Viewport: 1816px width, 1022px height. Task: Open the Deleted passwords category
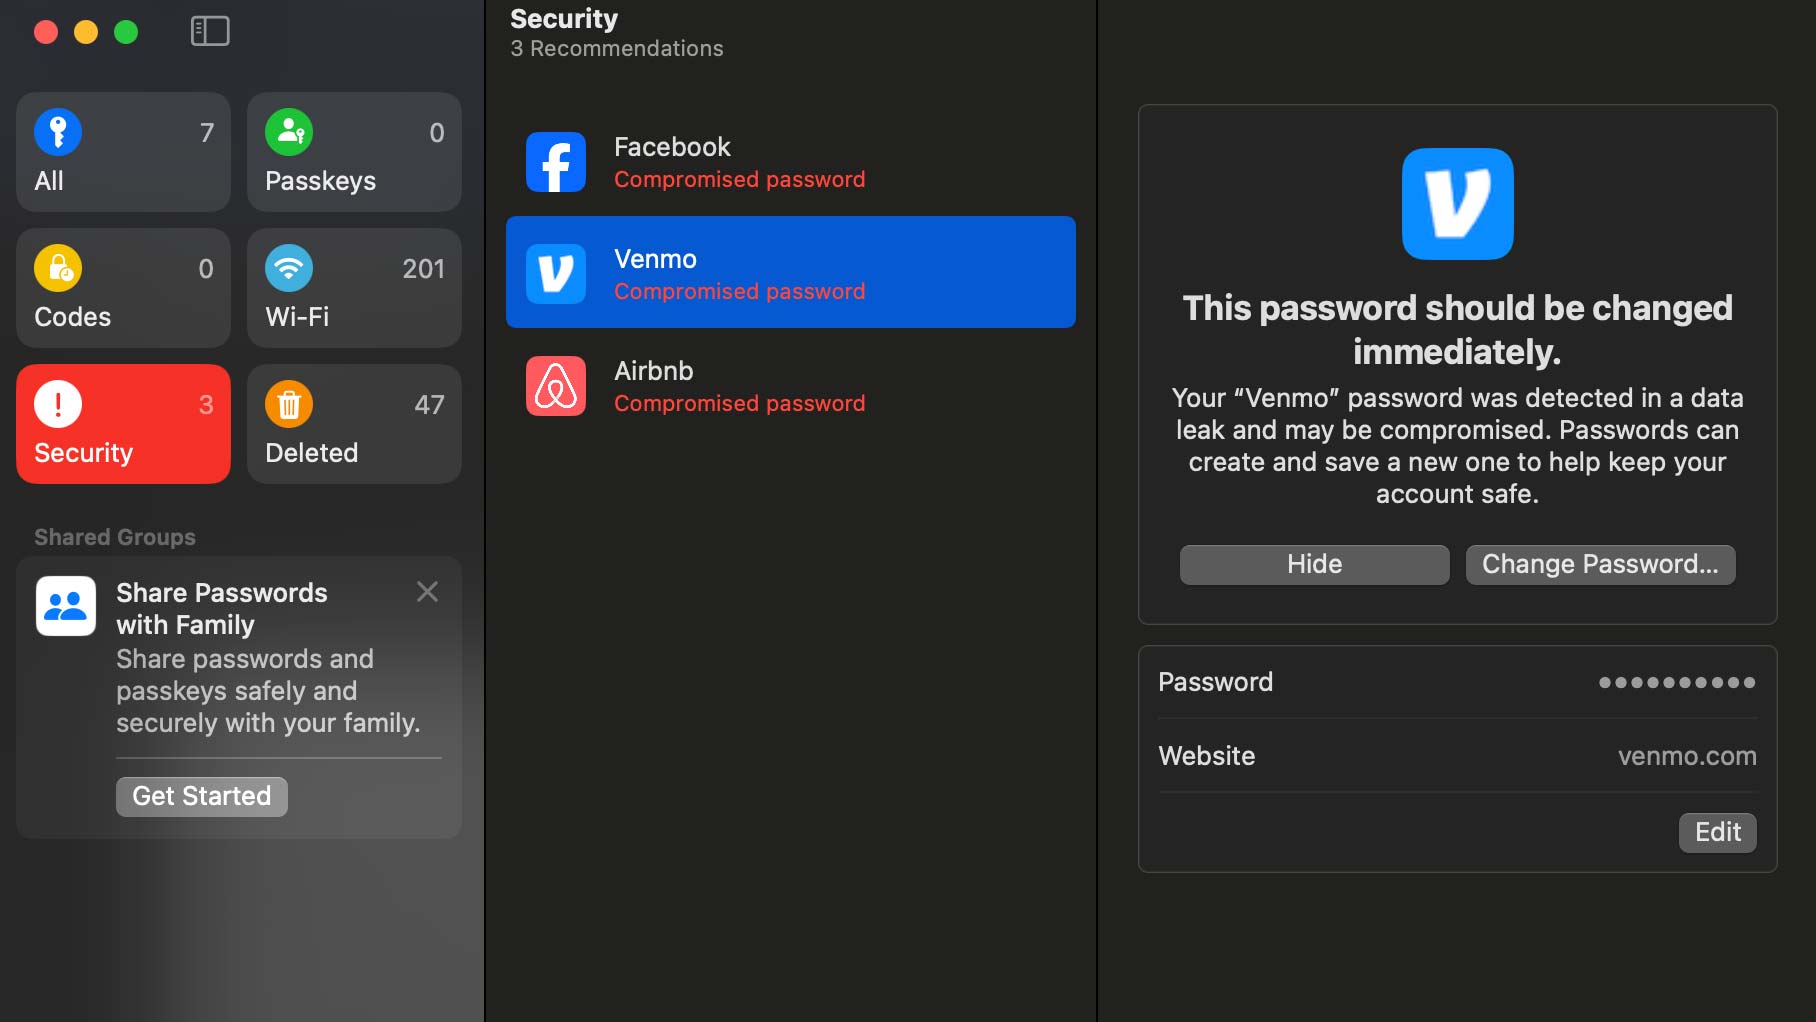(x=354, y=425)
